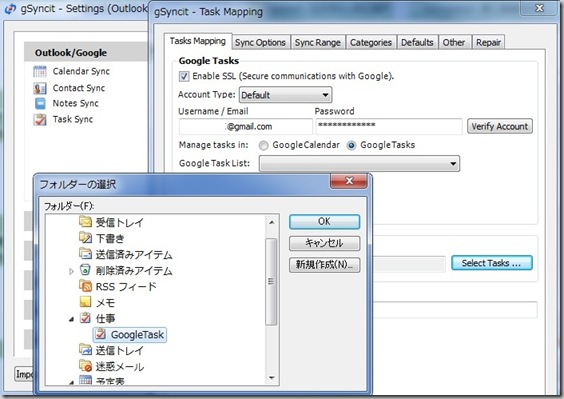The image size is (564, 399).
Task: Select the メモ folder name
Action: click(x=105, y=303)
